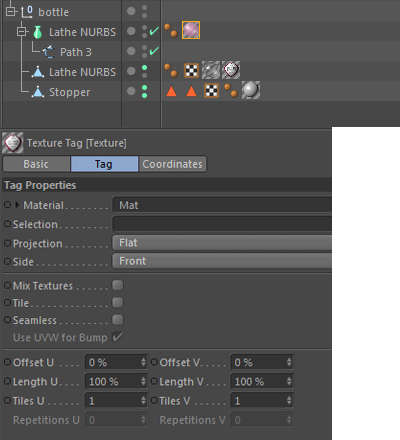Select the Path 3 spline icon

(49, 52)
